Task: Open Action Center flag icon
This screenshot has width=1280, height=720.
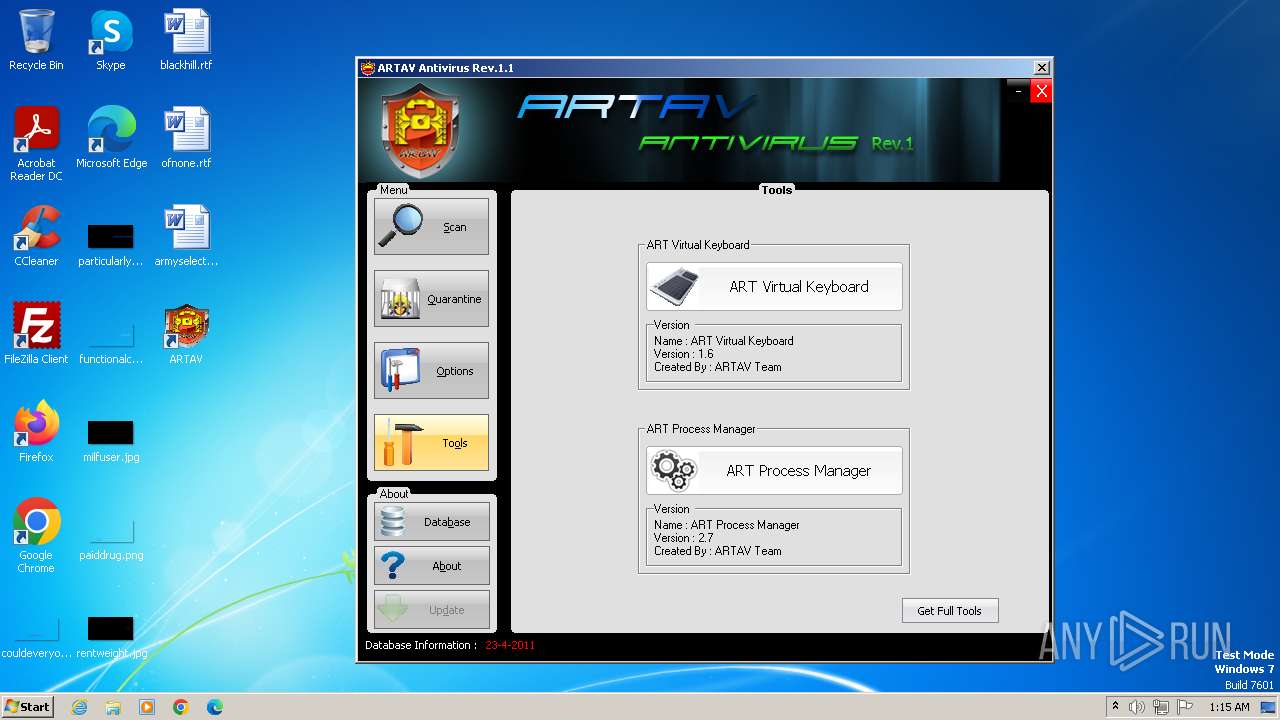Action: tap(1185, 707)
